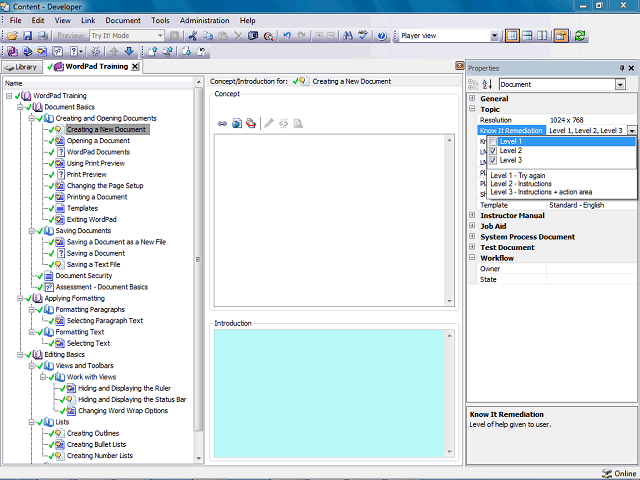Viewport: 640px width, 480px height.
Task: Click the blue down arrow move icon
Action: pyautogui.click(x=129, y=51)
